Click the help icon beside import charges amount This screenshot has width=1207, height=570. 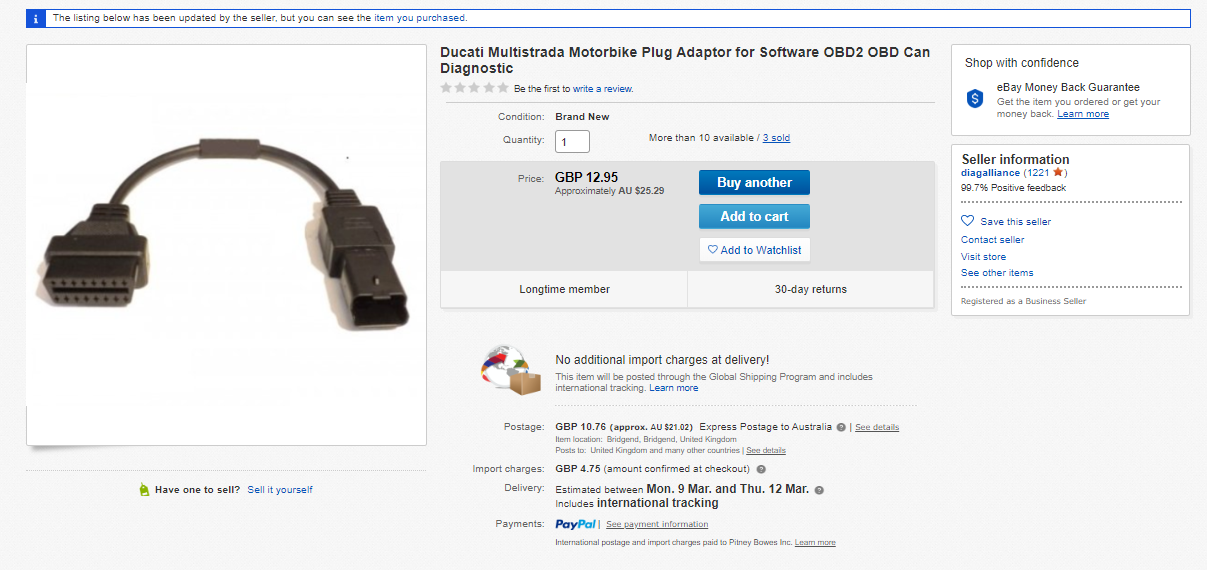(761, 469)
